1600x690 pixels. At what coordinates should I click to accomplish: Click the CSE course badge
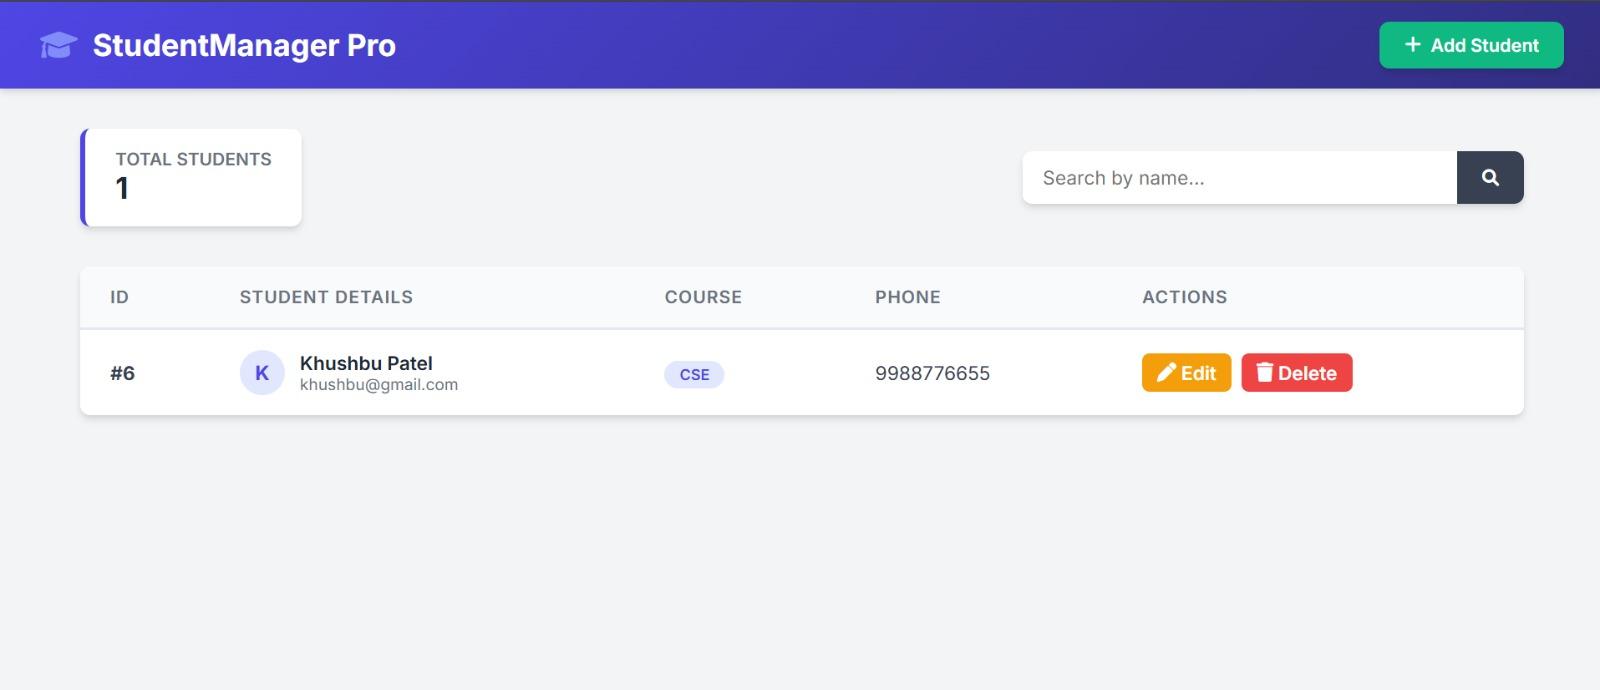[694, 374]
